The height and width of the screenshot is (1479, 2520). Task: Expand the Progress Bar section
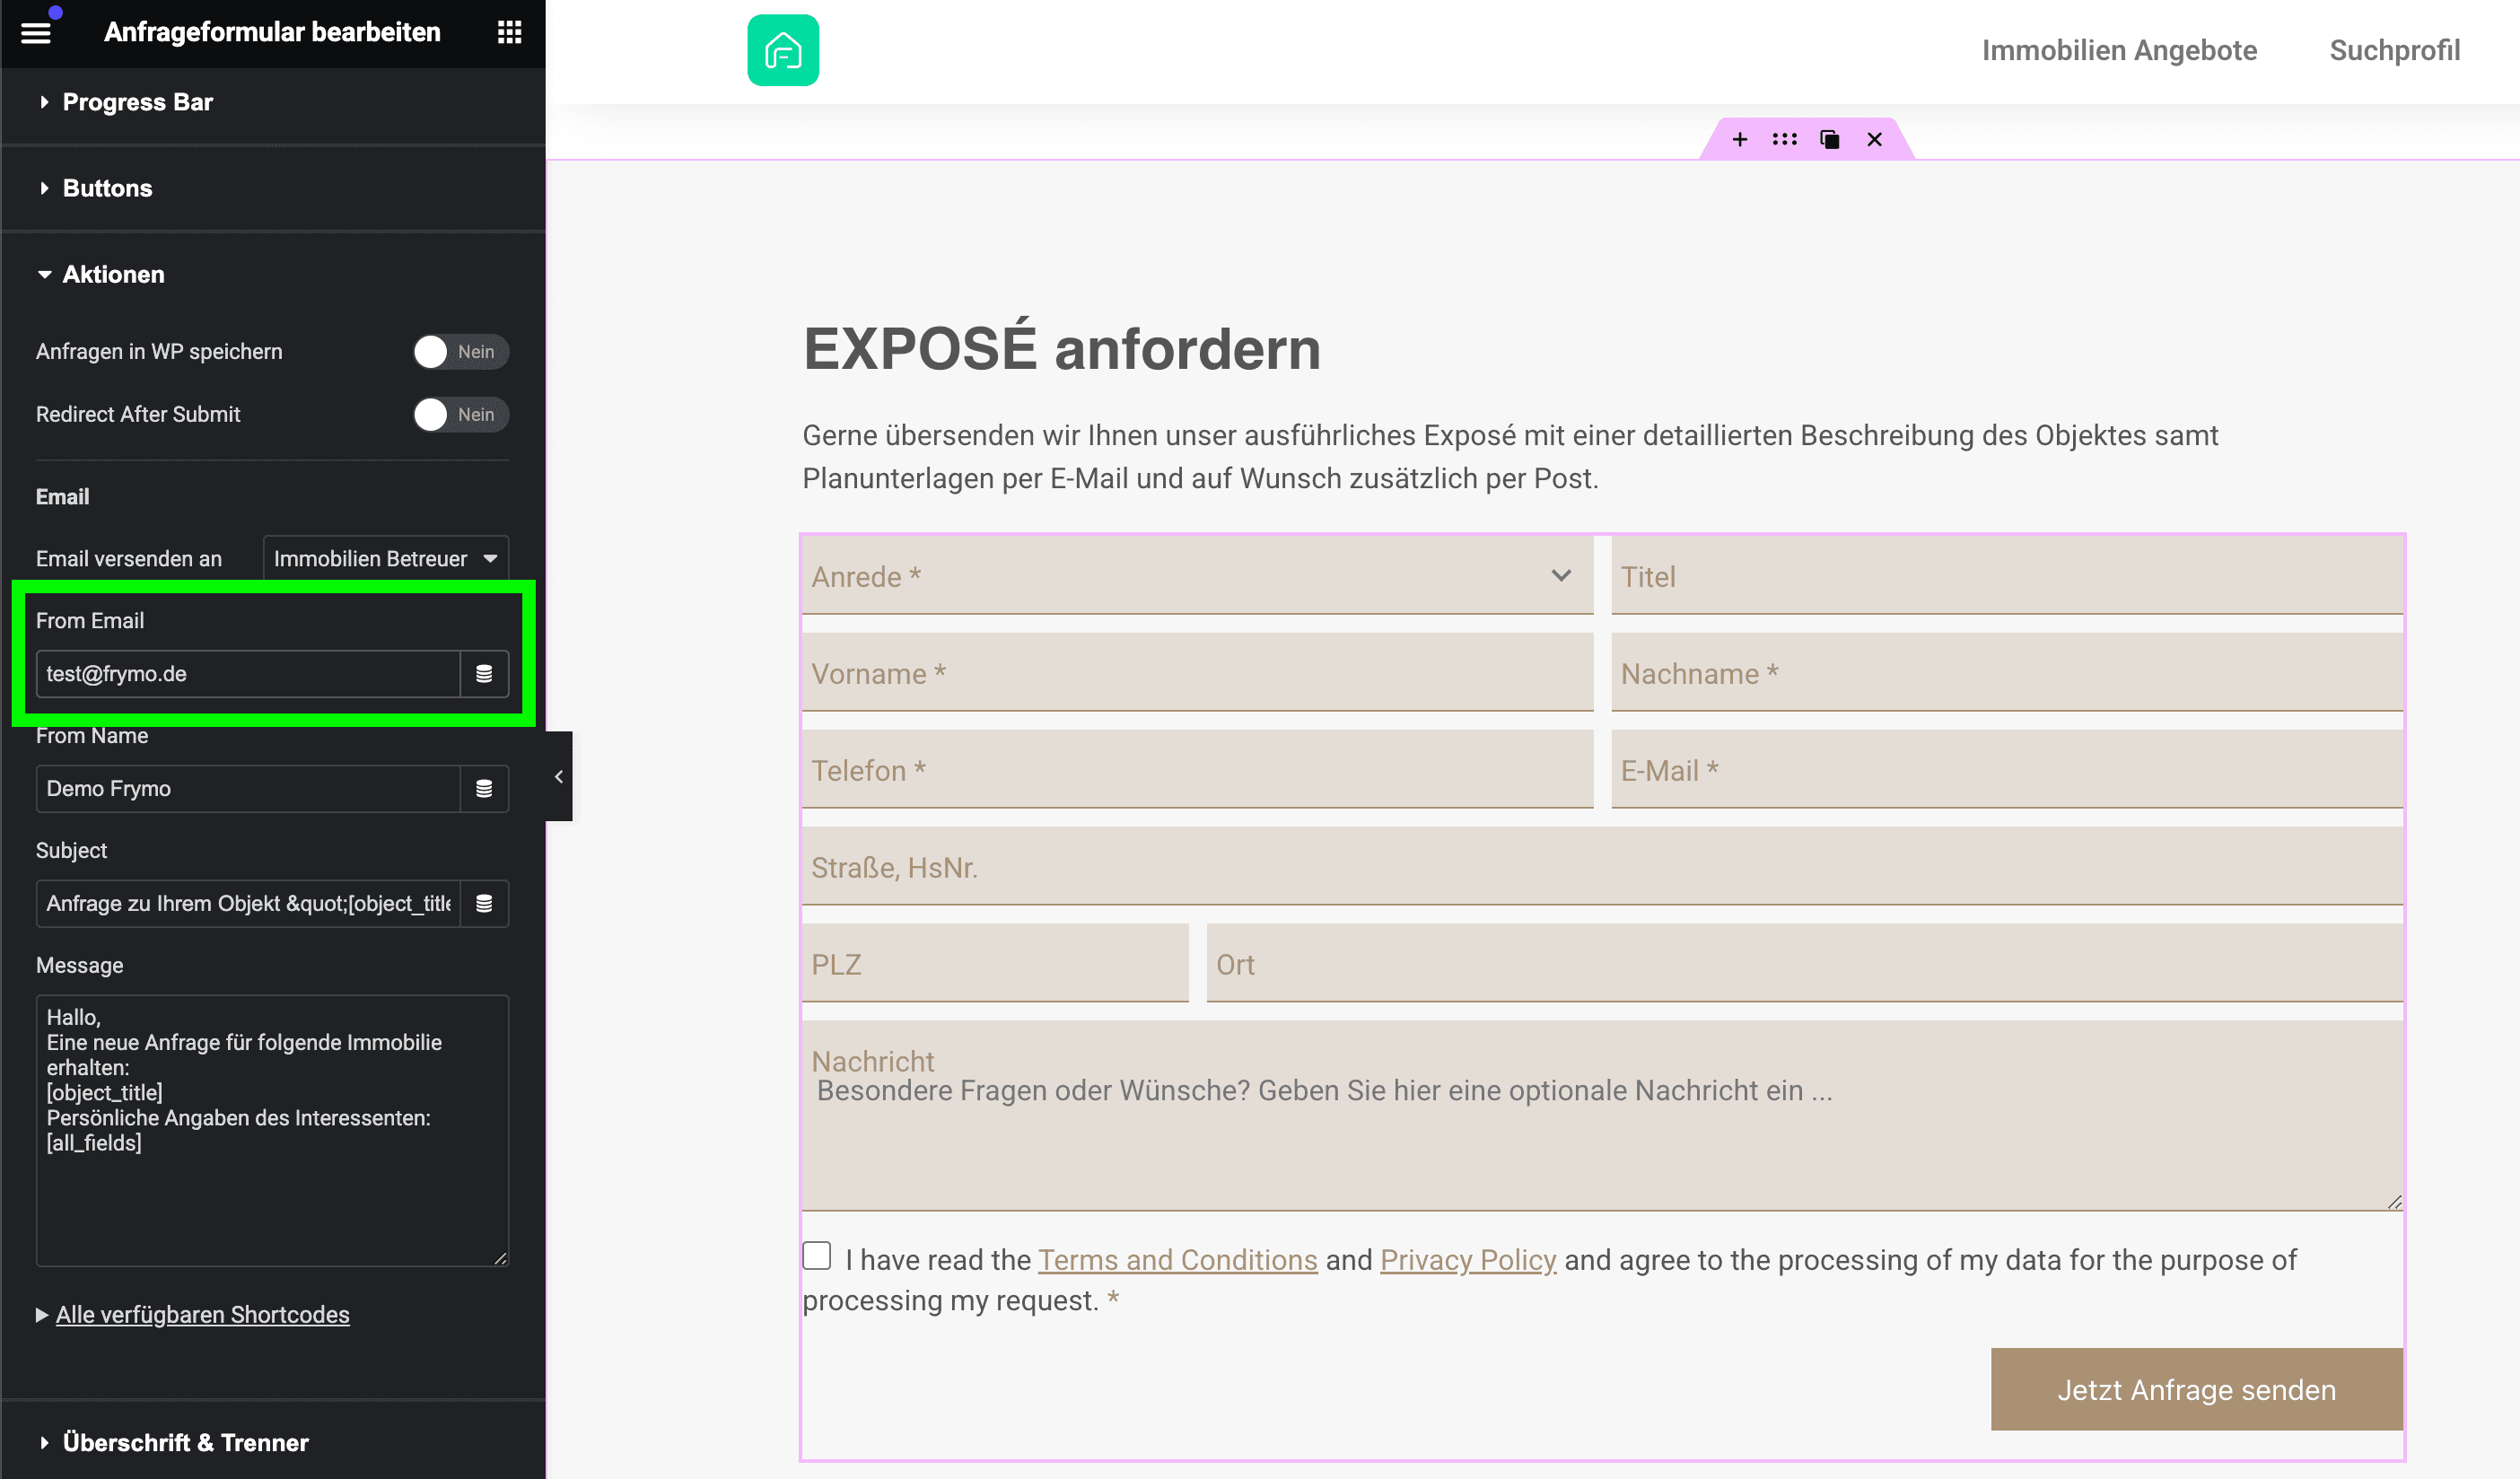pos(138,102)
